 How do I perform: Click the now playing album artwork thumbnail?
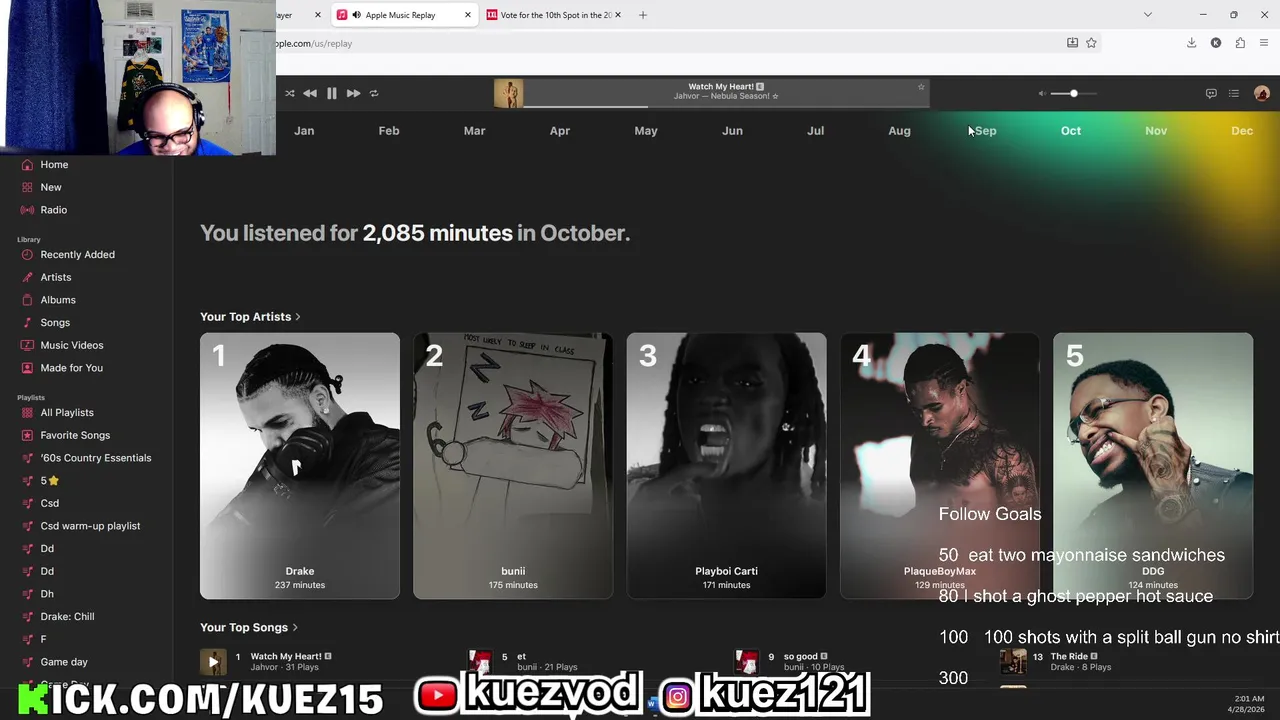[508, 93]
